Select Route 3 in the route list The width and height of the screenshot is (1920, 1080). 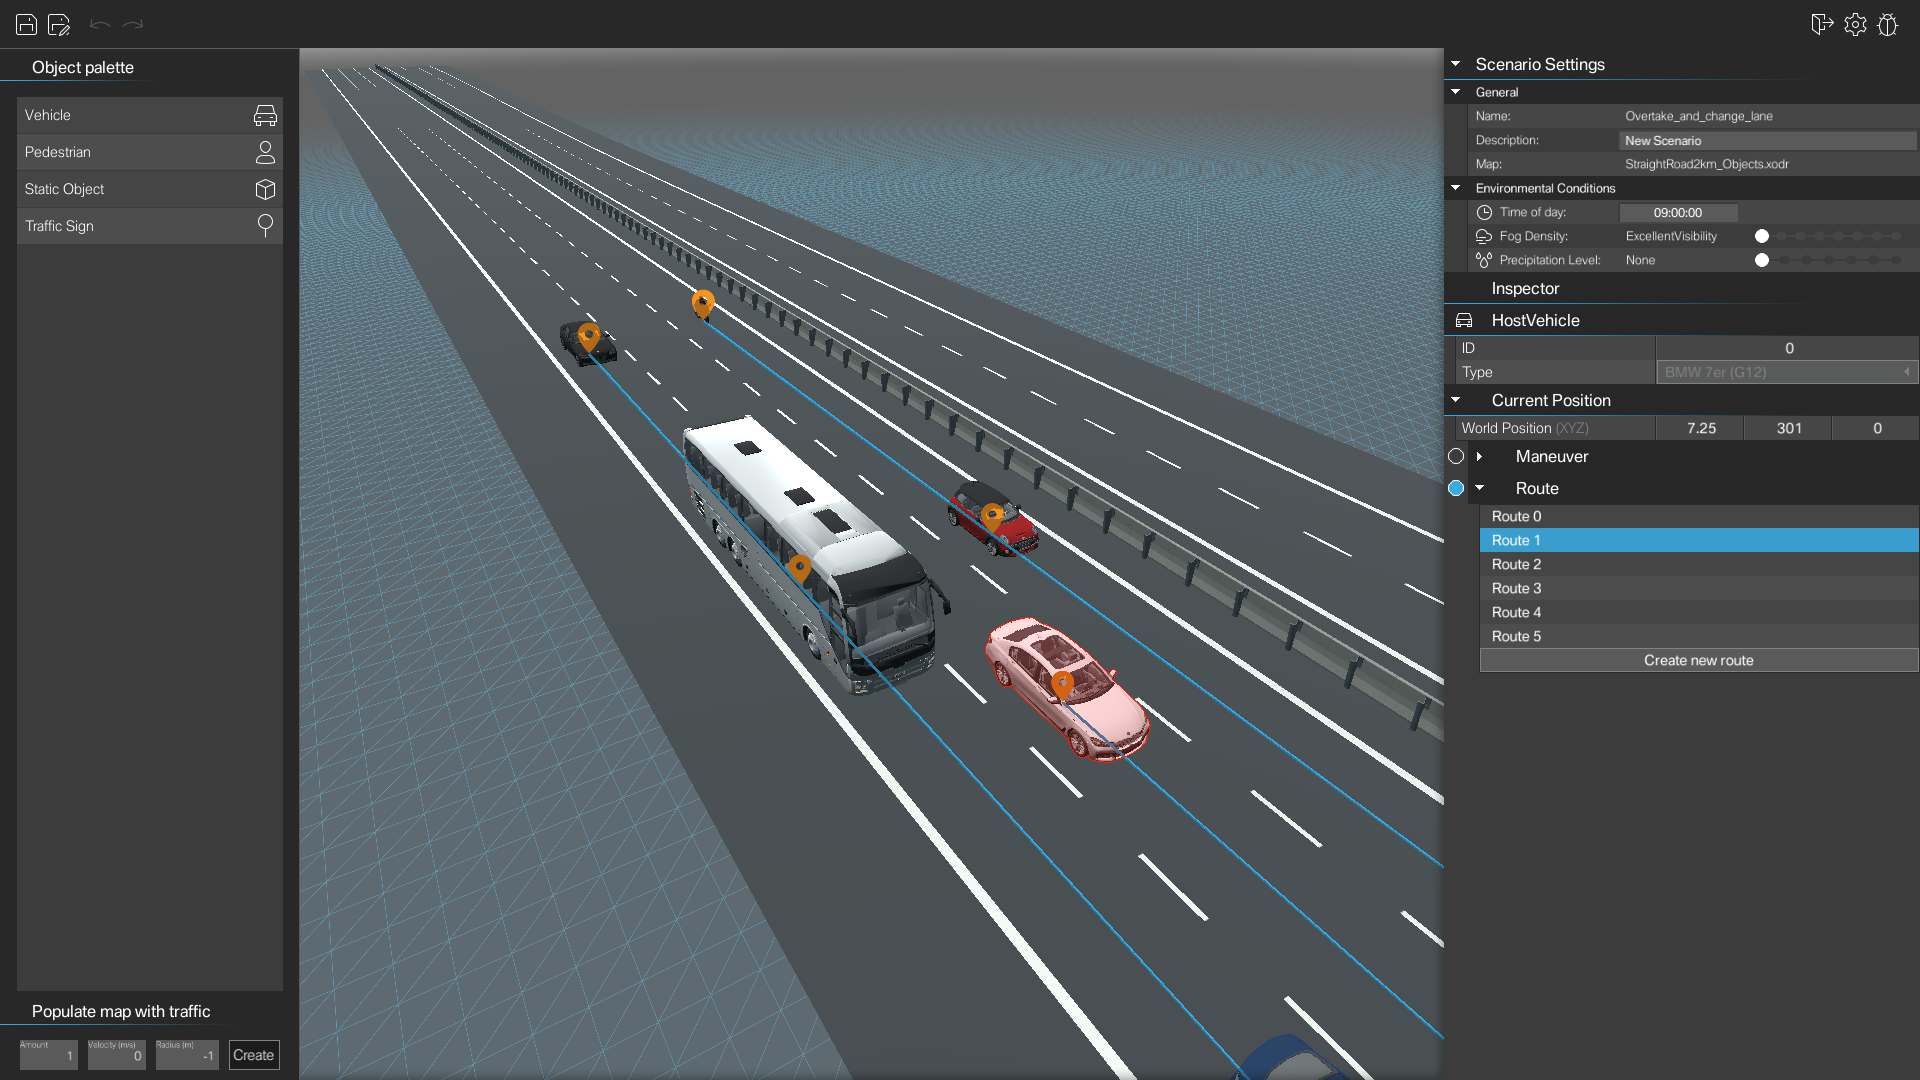[1698, 588]
